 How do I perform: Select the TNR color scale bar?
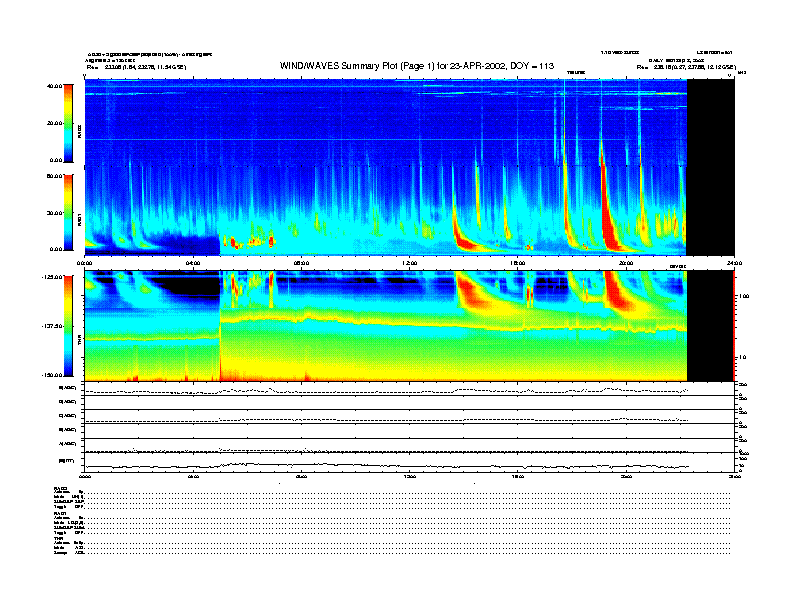(68, 326)
